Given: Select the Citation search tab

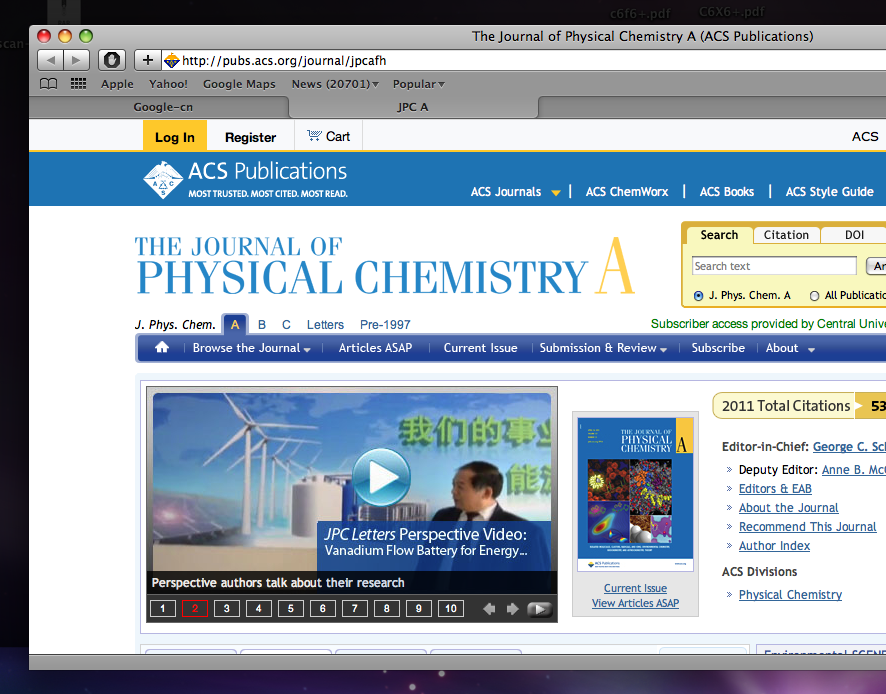Looking at the screenshot, I should pyautogui.click(x=786, y=235).
